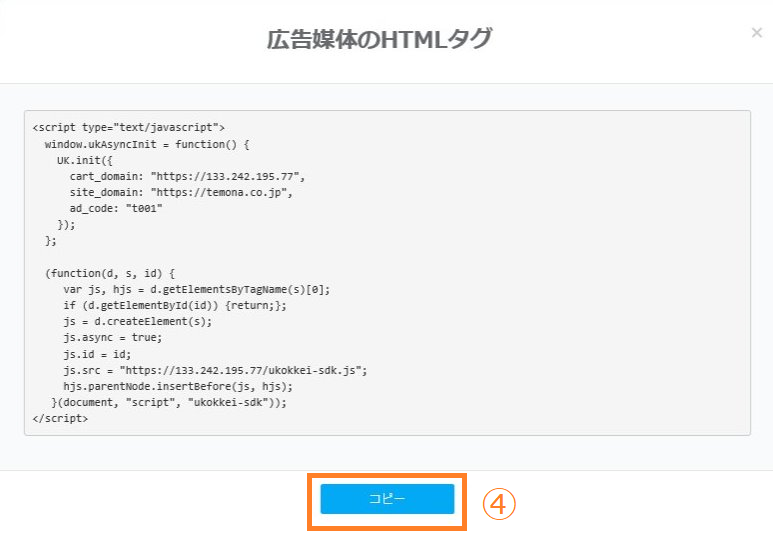Click the (document, "script", "ukokkei-sdk") line
775x541 pixels.
point(168,402)
